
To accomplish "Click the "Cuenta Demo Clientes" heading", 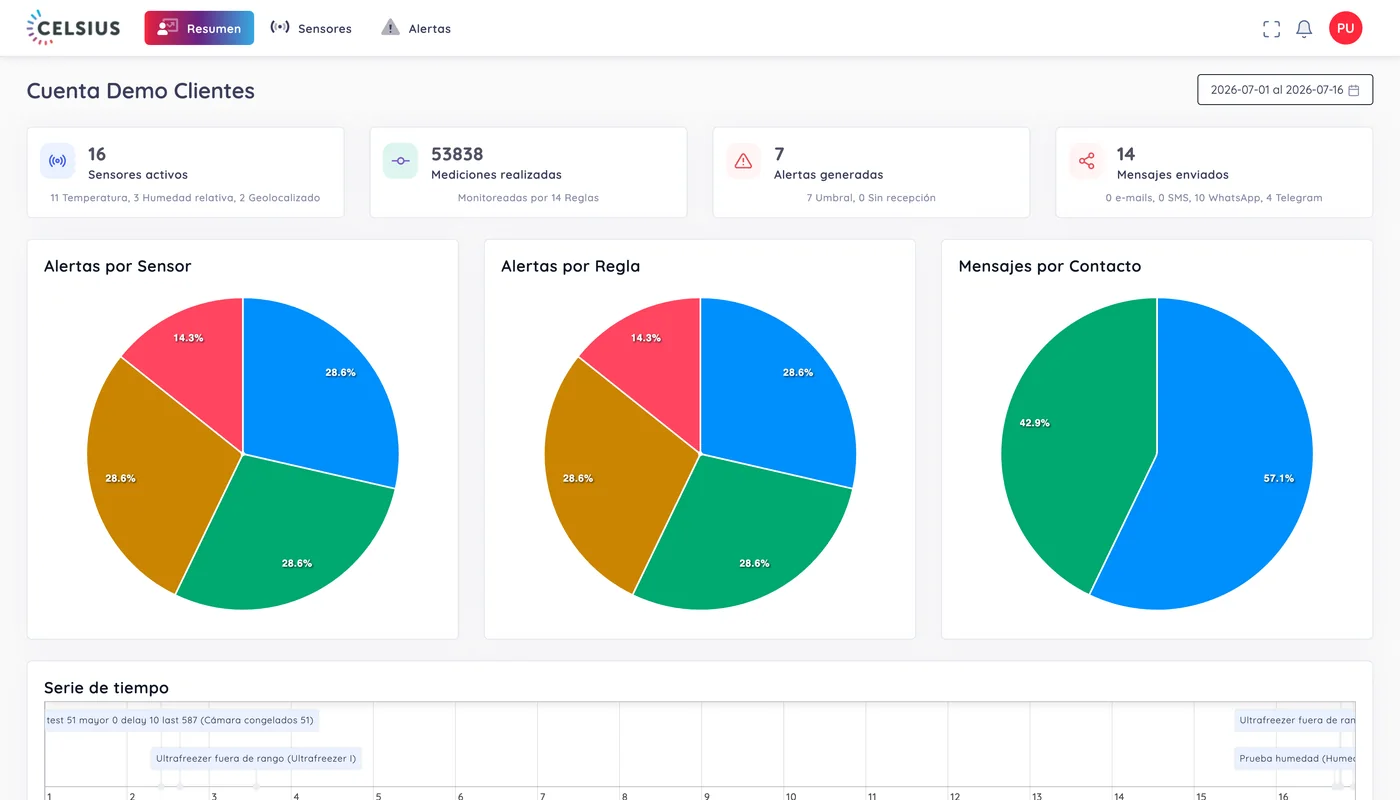I will click(141, 91).
